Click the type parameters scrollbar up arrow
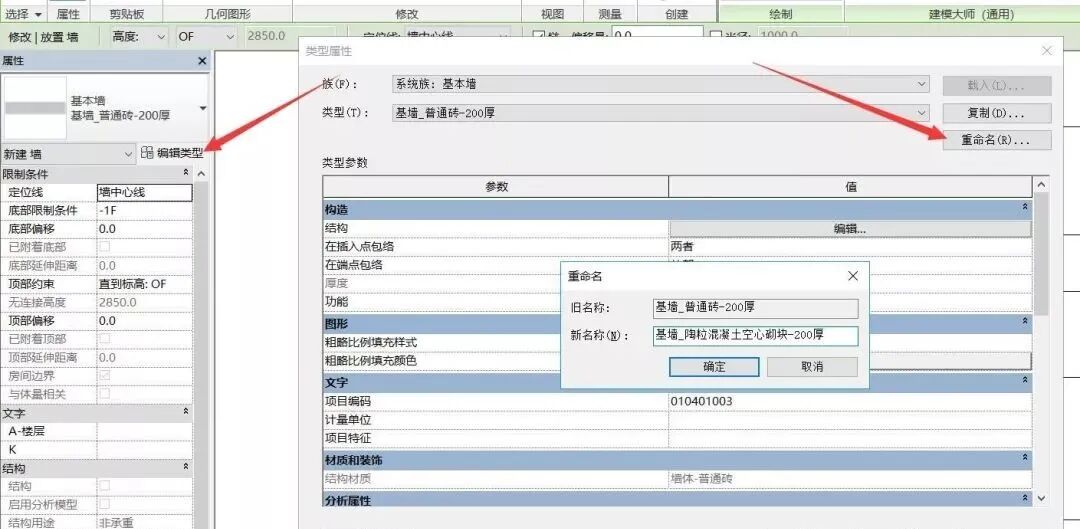Screen dimensions: 1080x529 pos(1041,185)
